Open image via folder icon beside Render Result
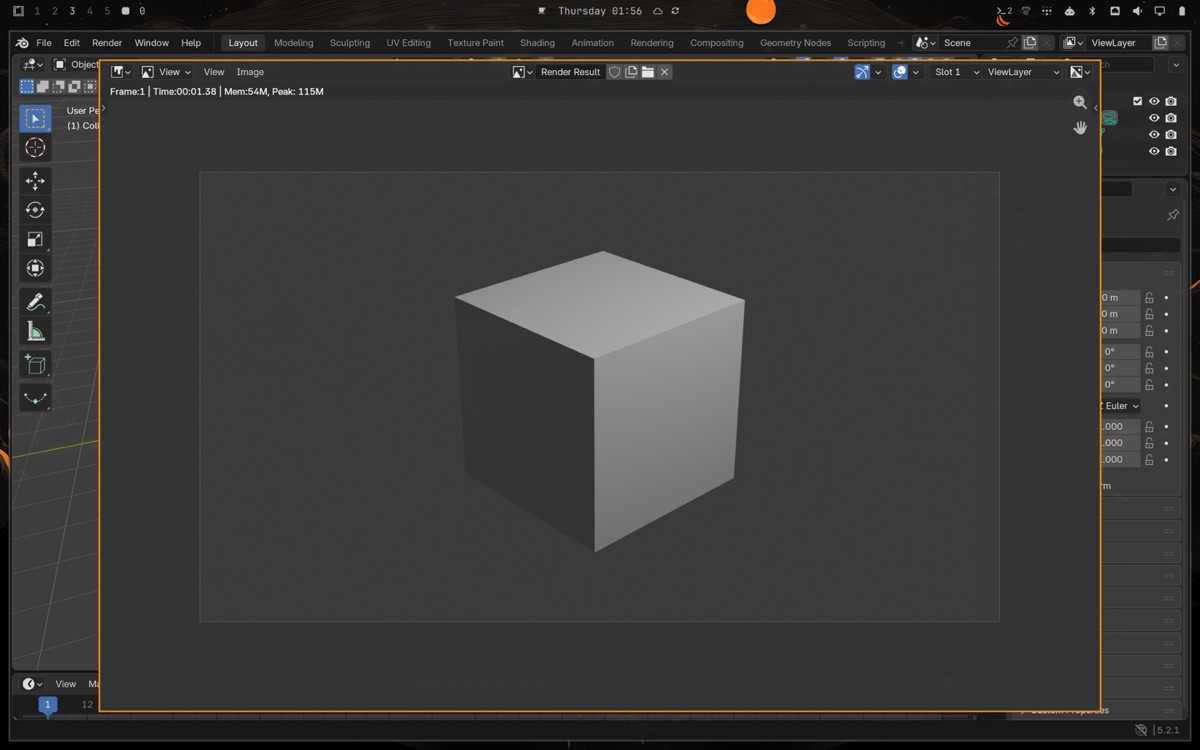1200x750 pixels. coord(648,72)
